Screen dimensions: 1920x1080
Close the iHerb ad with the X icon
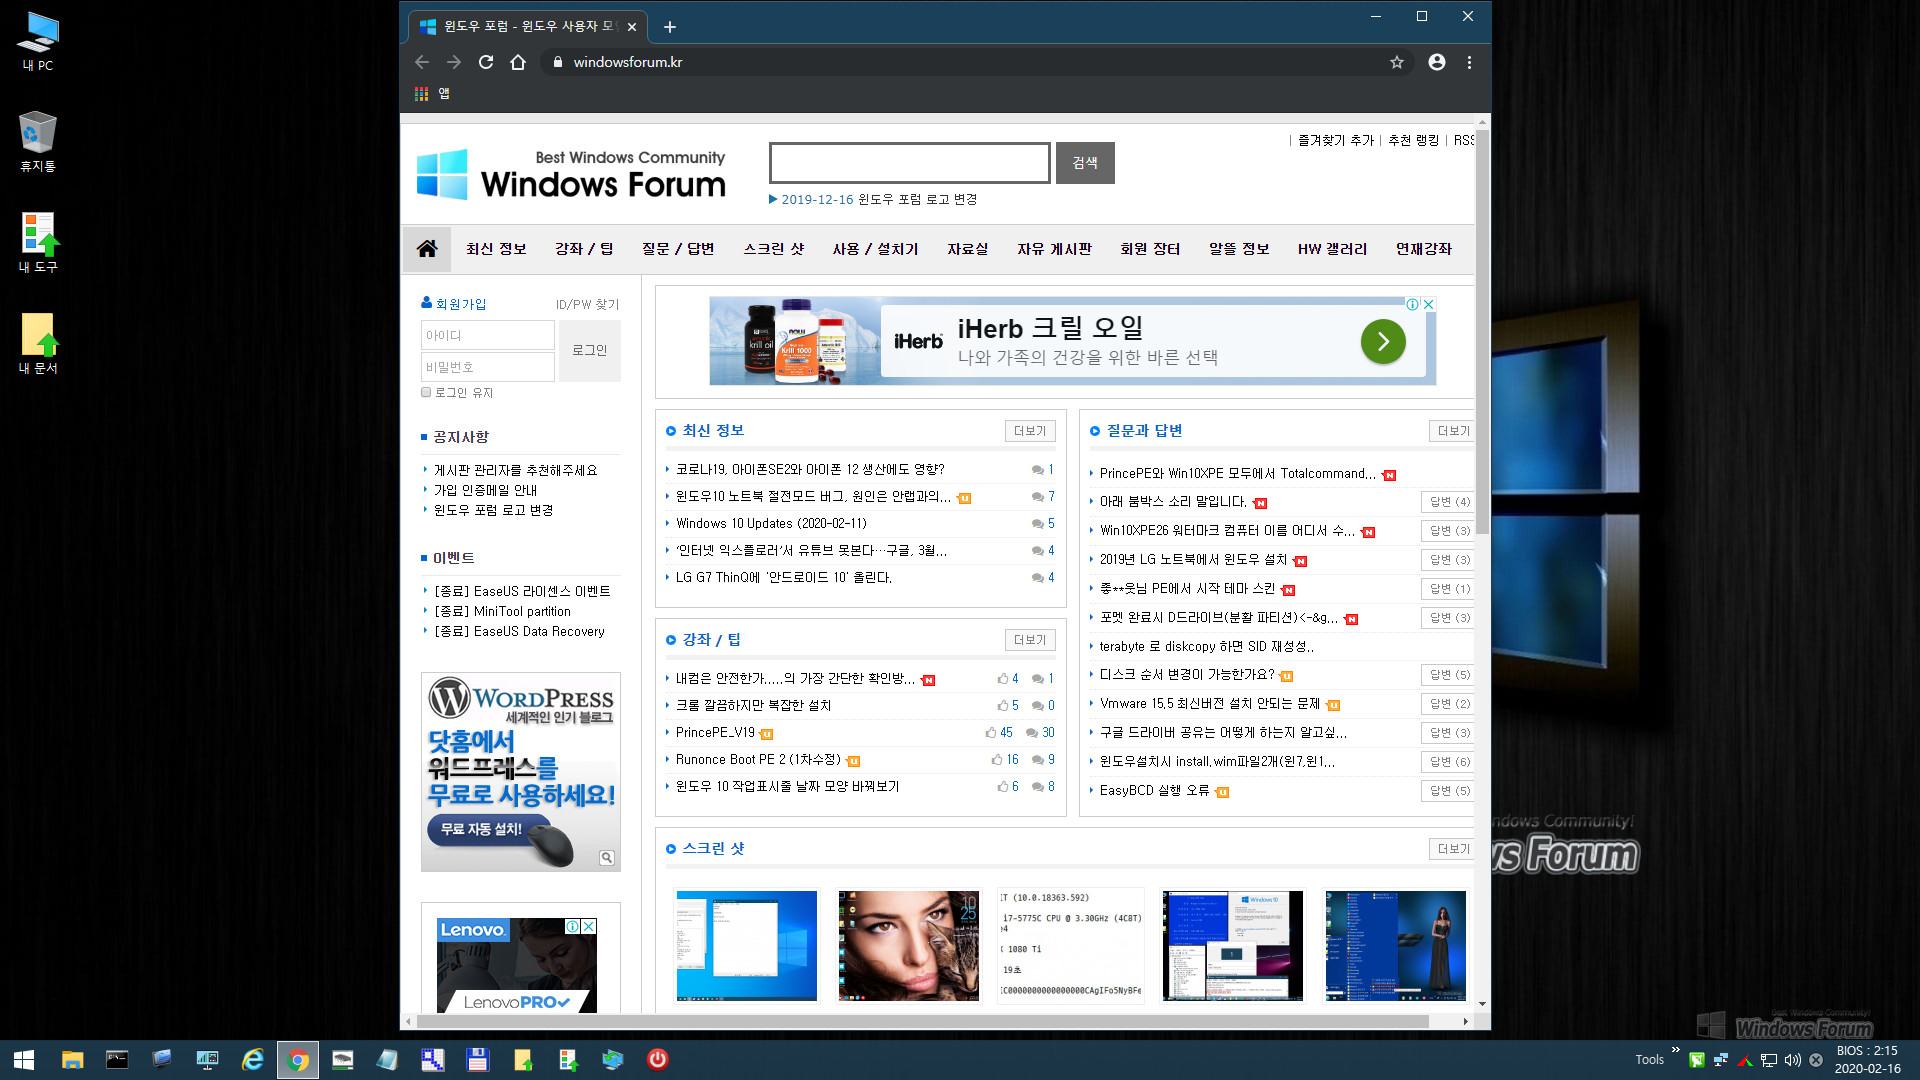click(1429, 304)
